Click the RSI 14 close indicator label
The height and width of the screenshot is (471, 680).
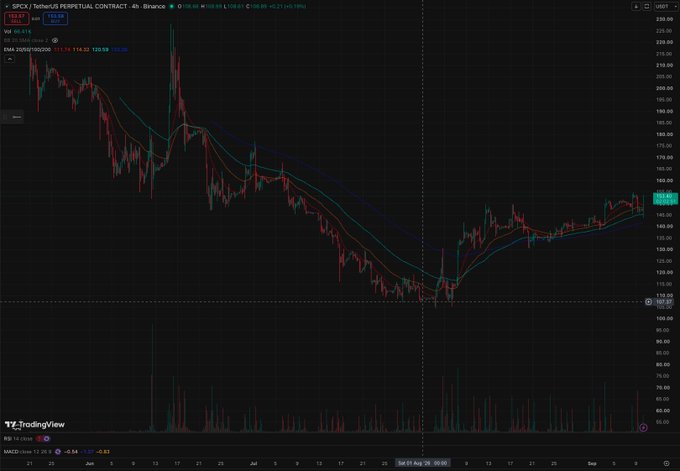pos(18,439)
